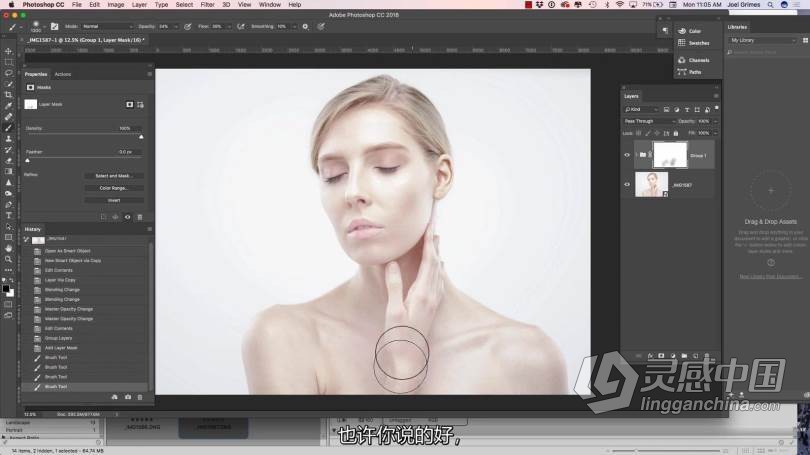Open layer Fill dropdown arrow
Screen dimensions: 810x455
click(715, 133)
